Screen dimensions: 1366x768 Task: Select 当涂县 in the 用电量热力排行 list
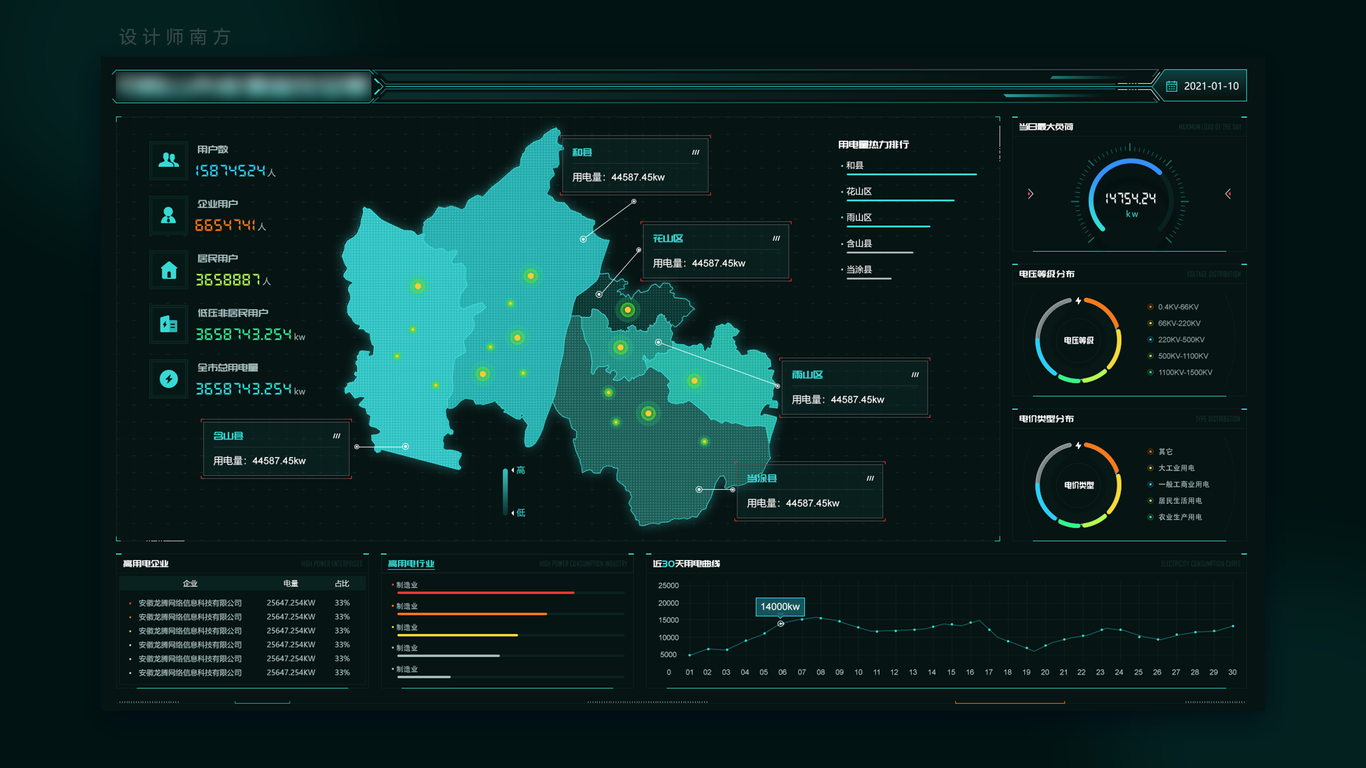858,270
